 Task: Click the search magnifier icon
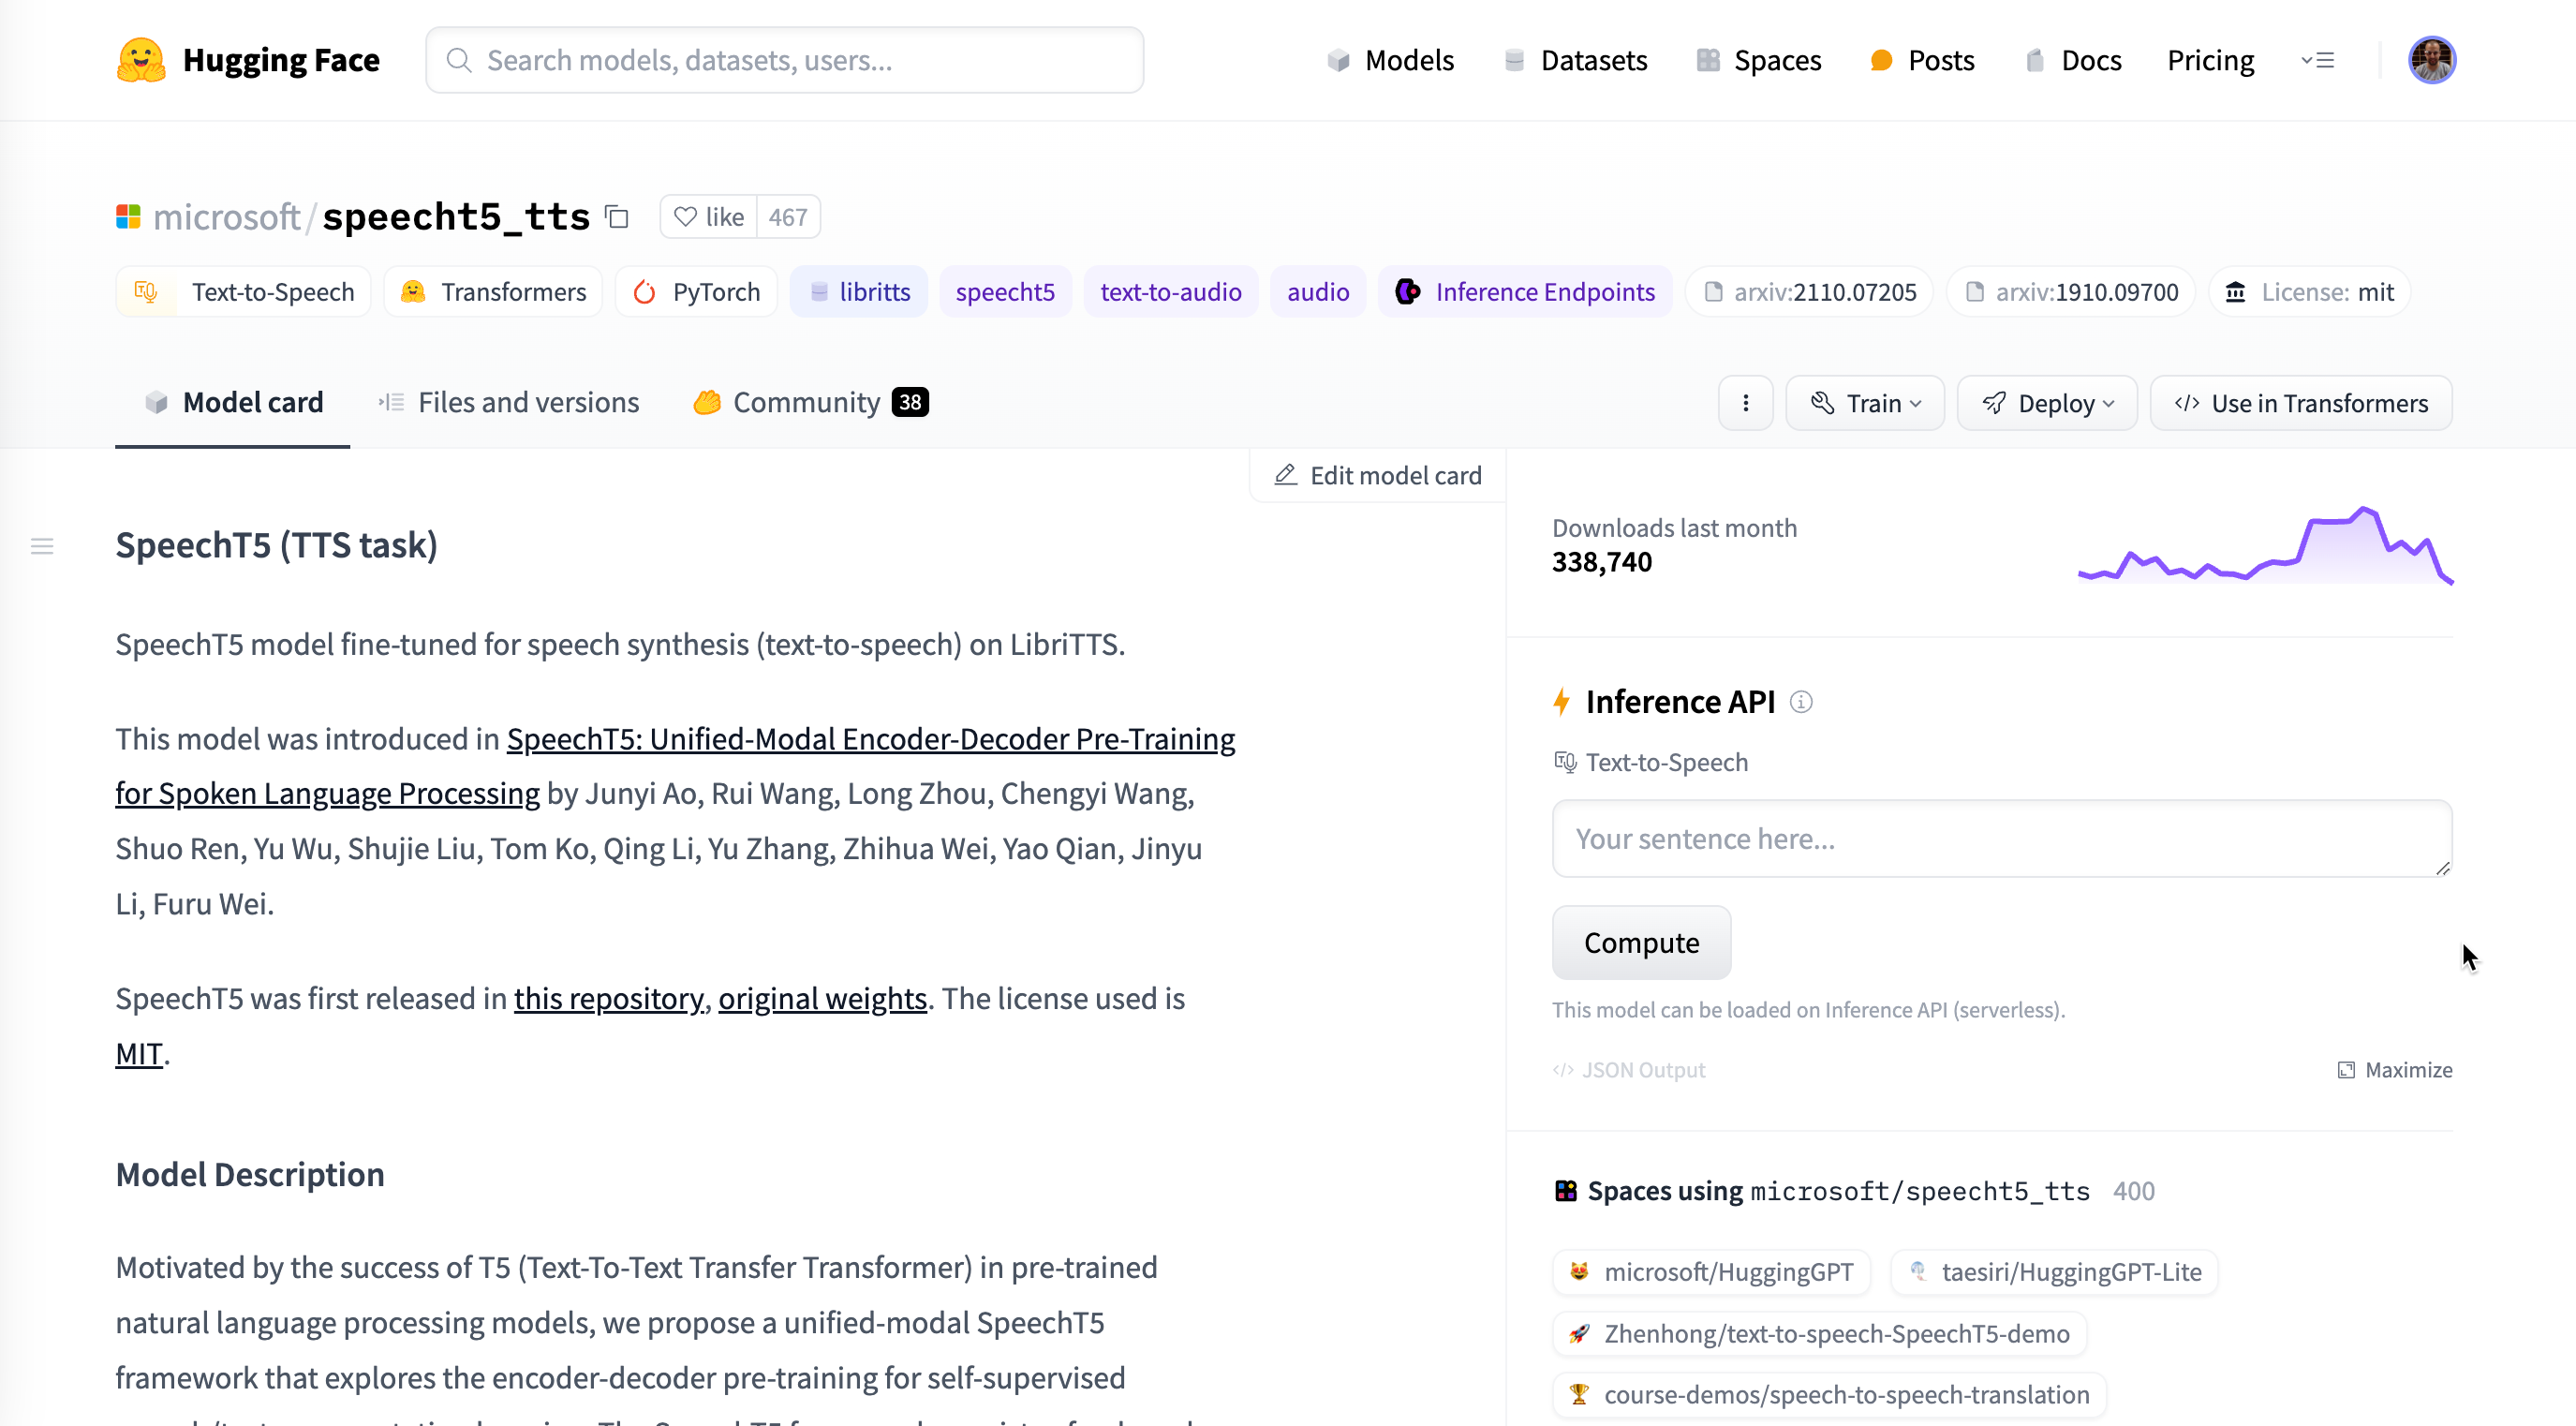pos(459,60)
